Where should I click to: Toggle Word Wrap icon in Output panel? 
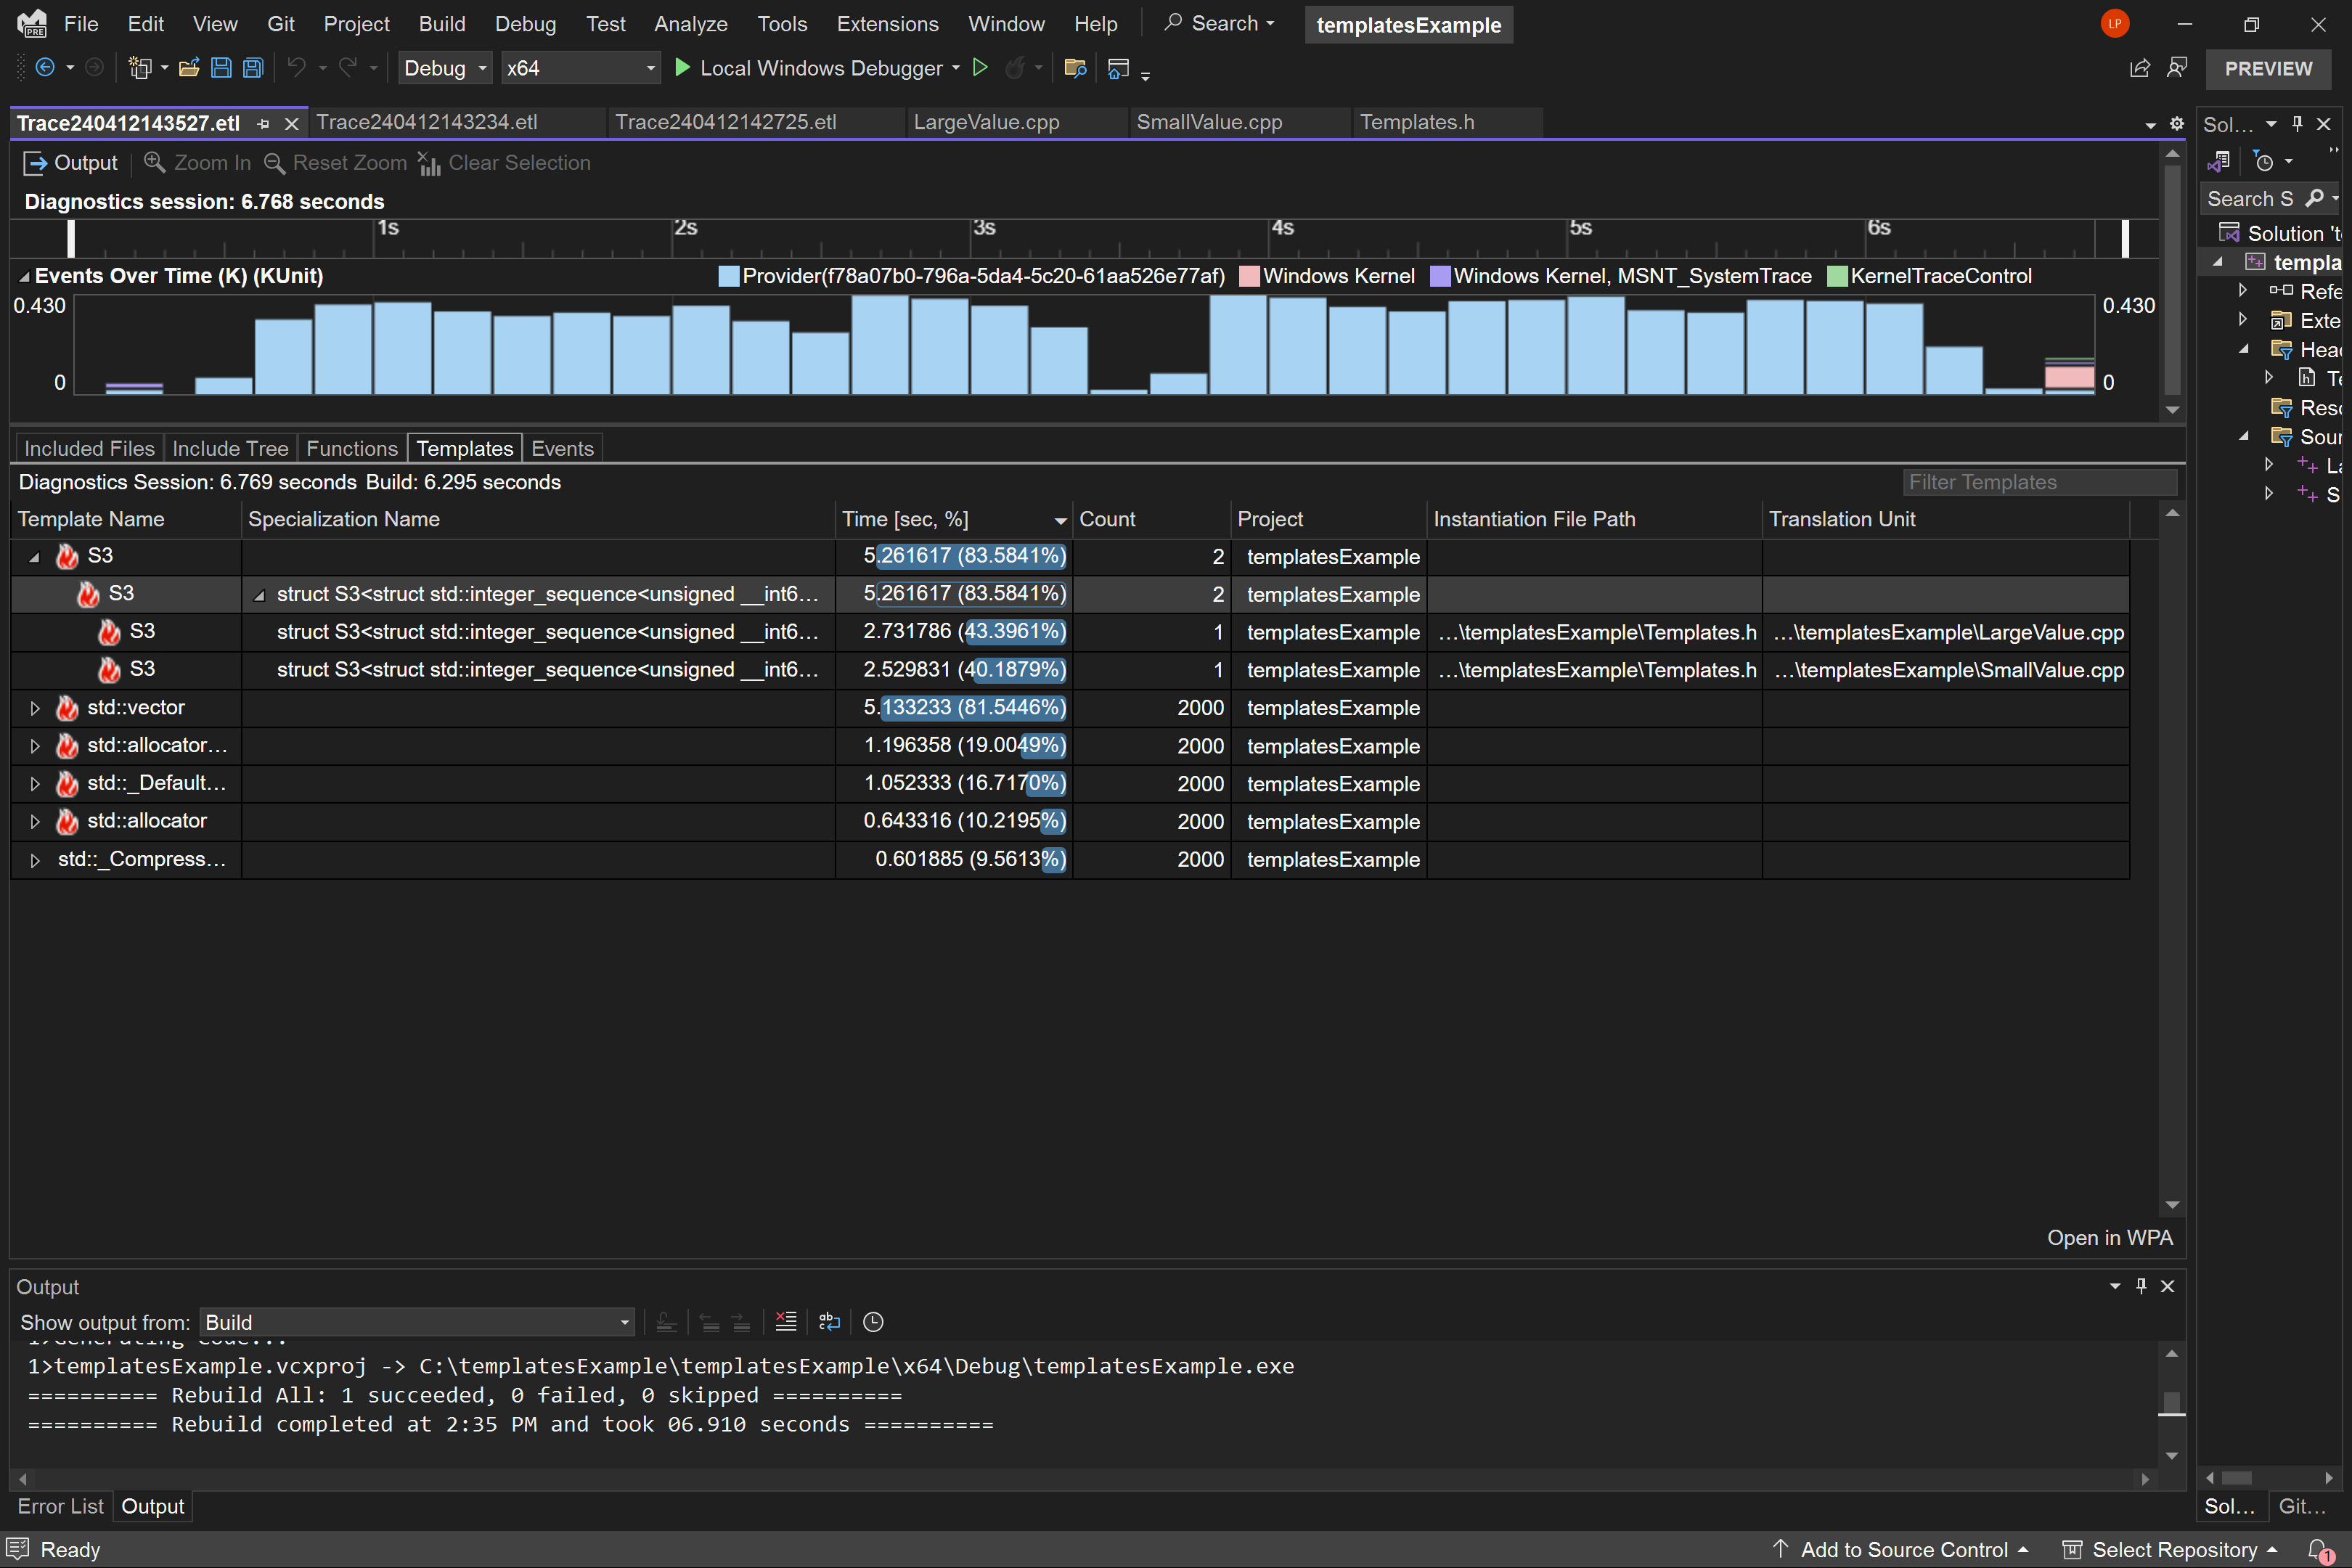pyautogui.click(x=829, y=1322)
